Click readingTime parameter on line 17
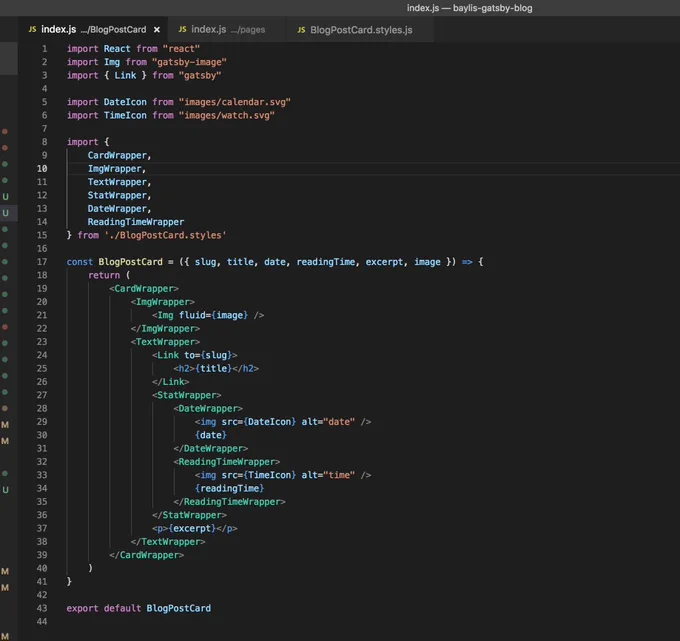680x641 pixels. pyautogui.click(x=326, y=262)
